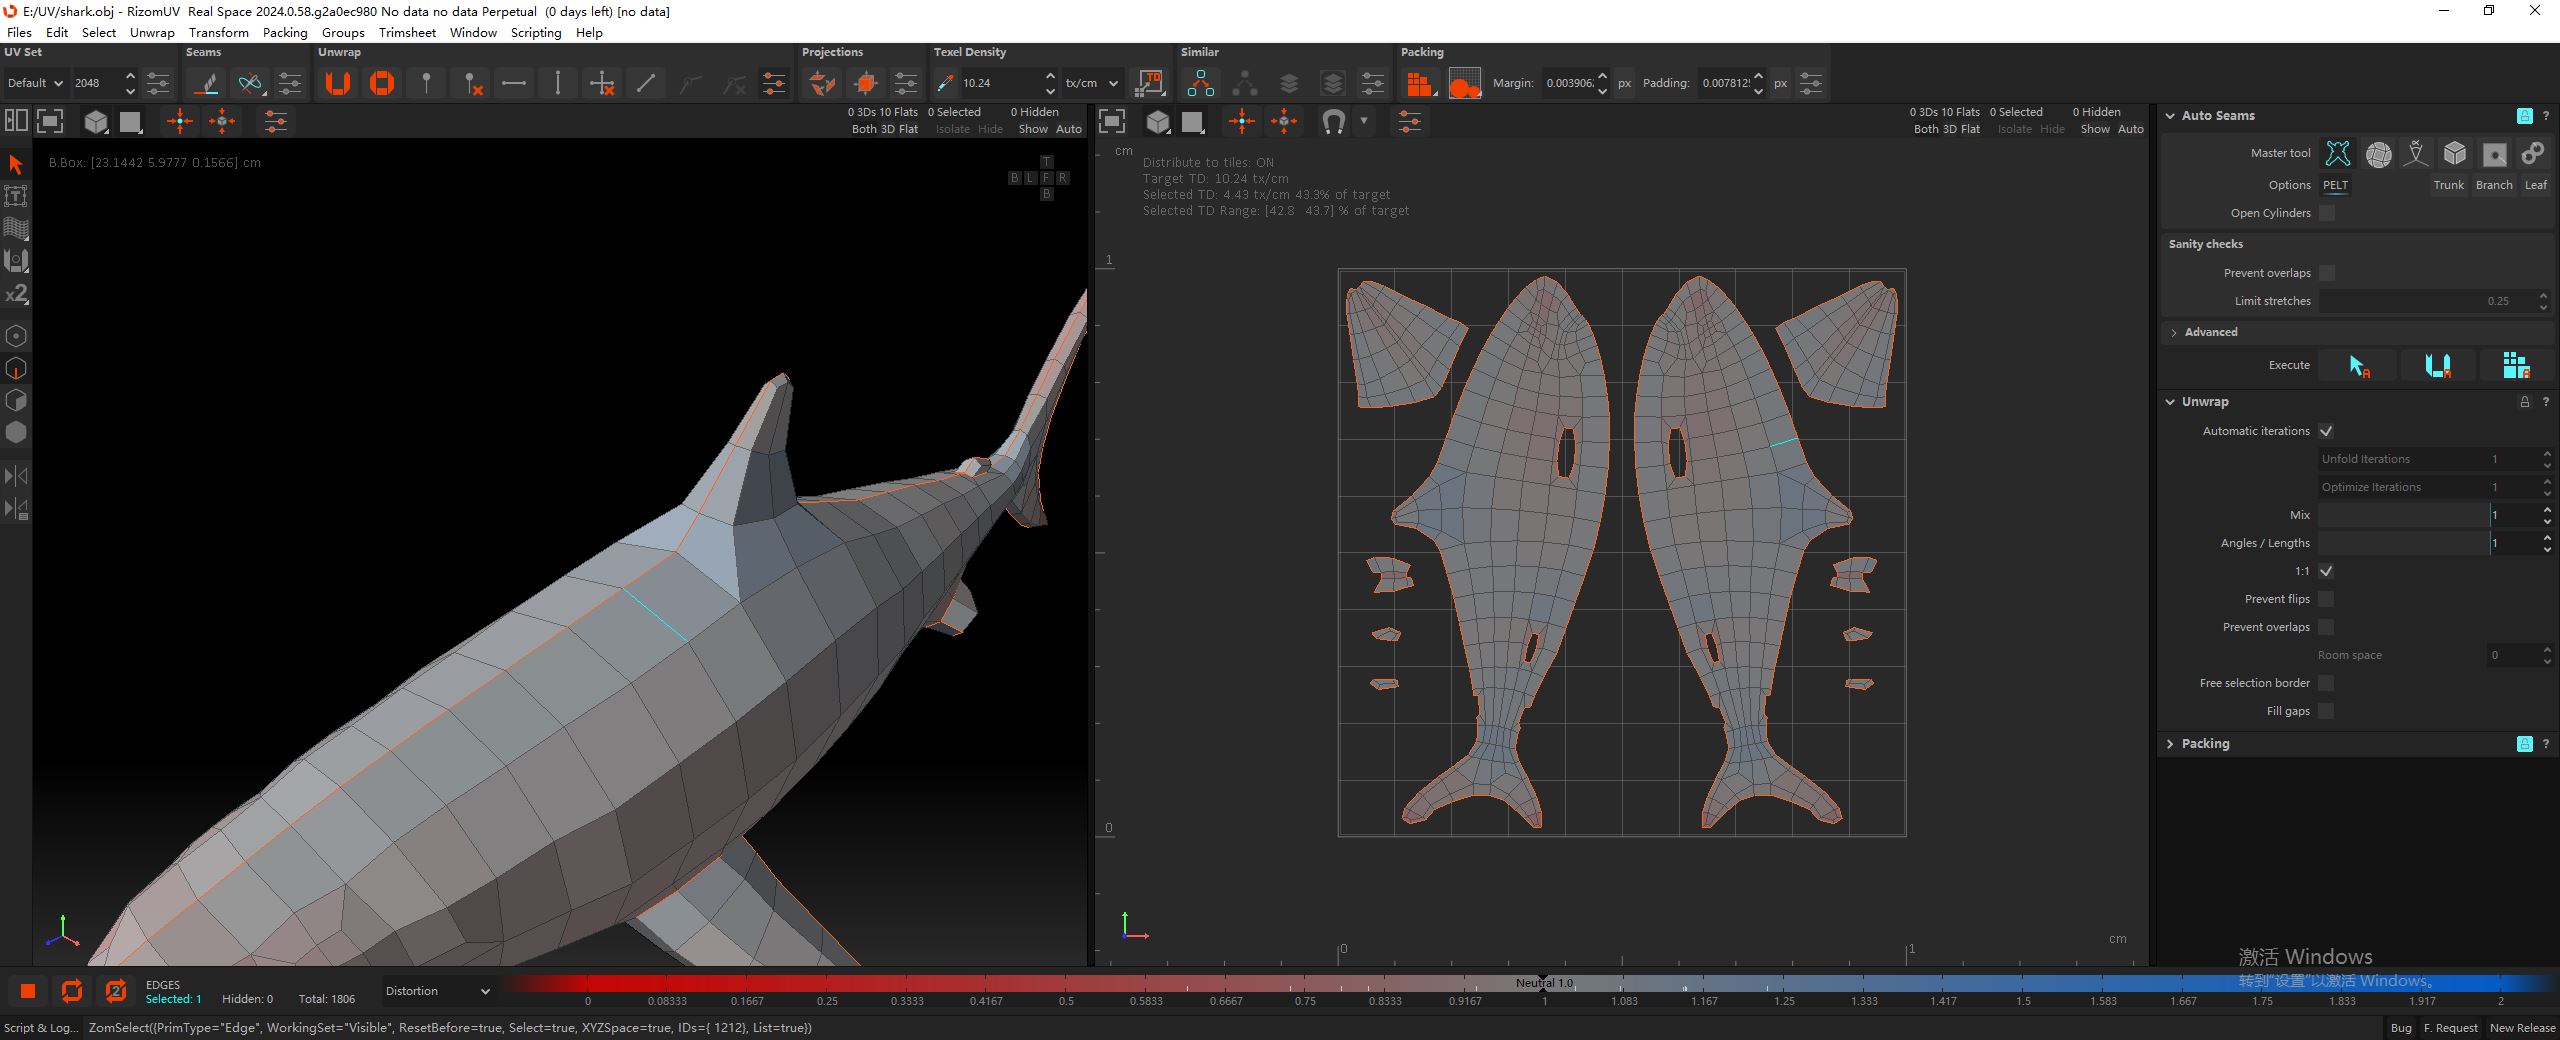
Task: Expand the Advanced section in Auto Seams
Action: pos(2210,332)
